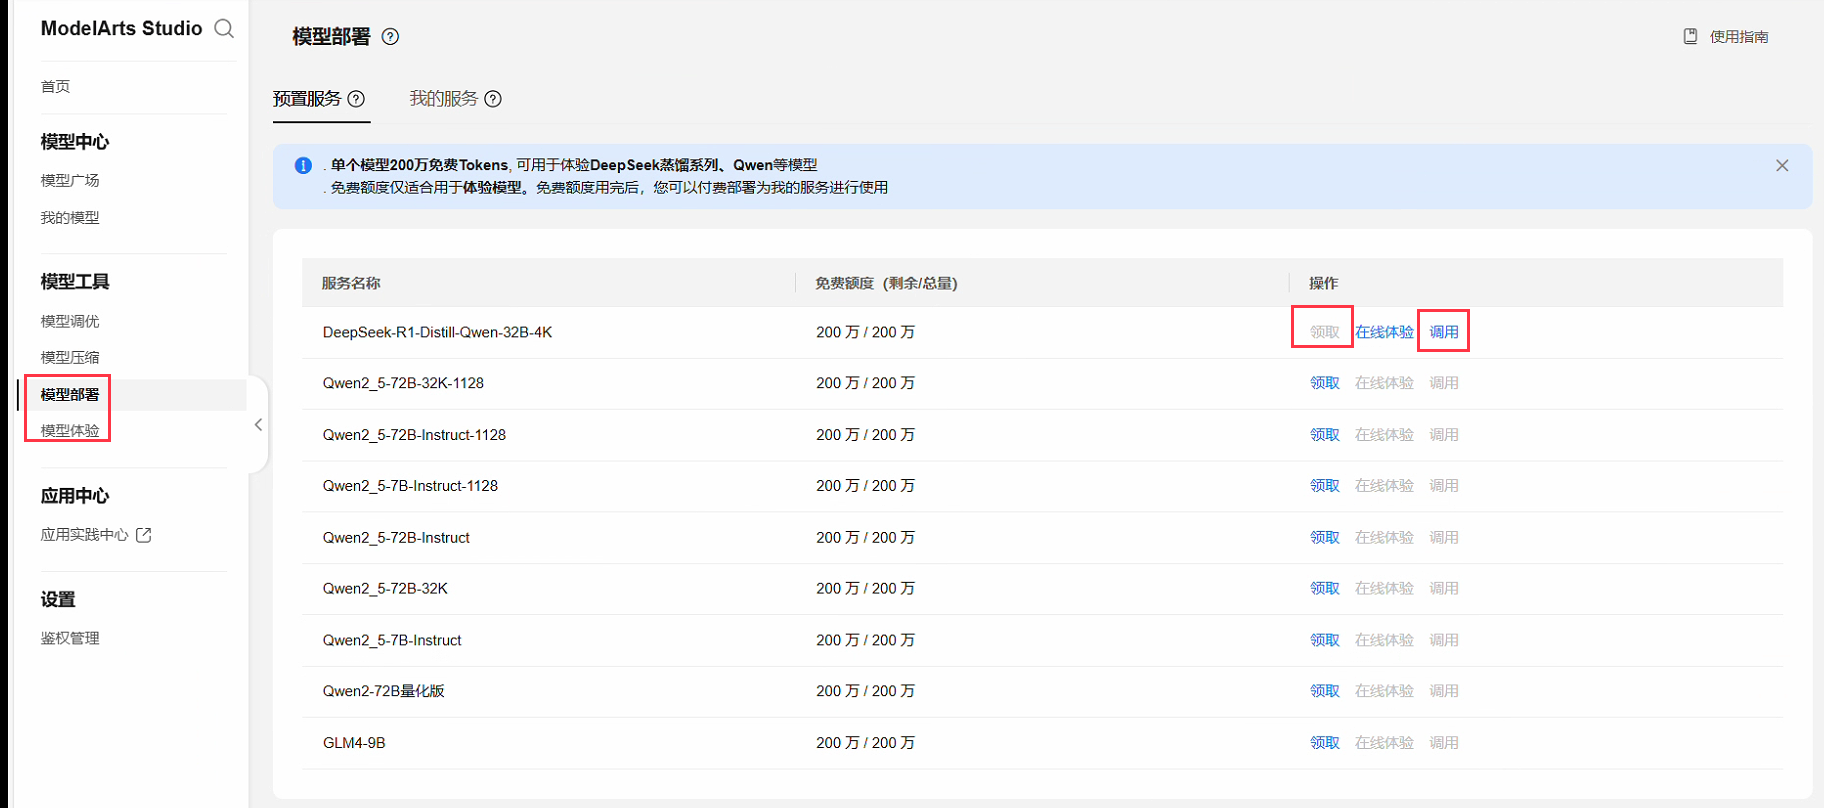Click help icon beside 预置服务 tab
The height and width of the screenshot is (808, 1824).
click(x=356, y=99)
